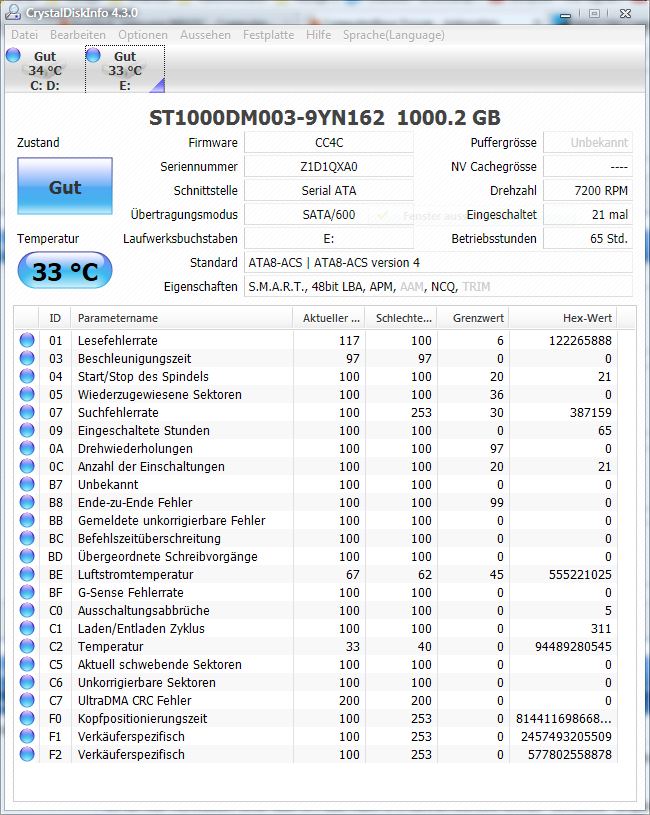
Task: Minimize the CrystalDiskInfo window
Action: (x=566, y=14)
